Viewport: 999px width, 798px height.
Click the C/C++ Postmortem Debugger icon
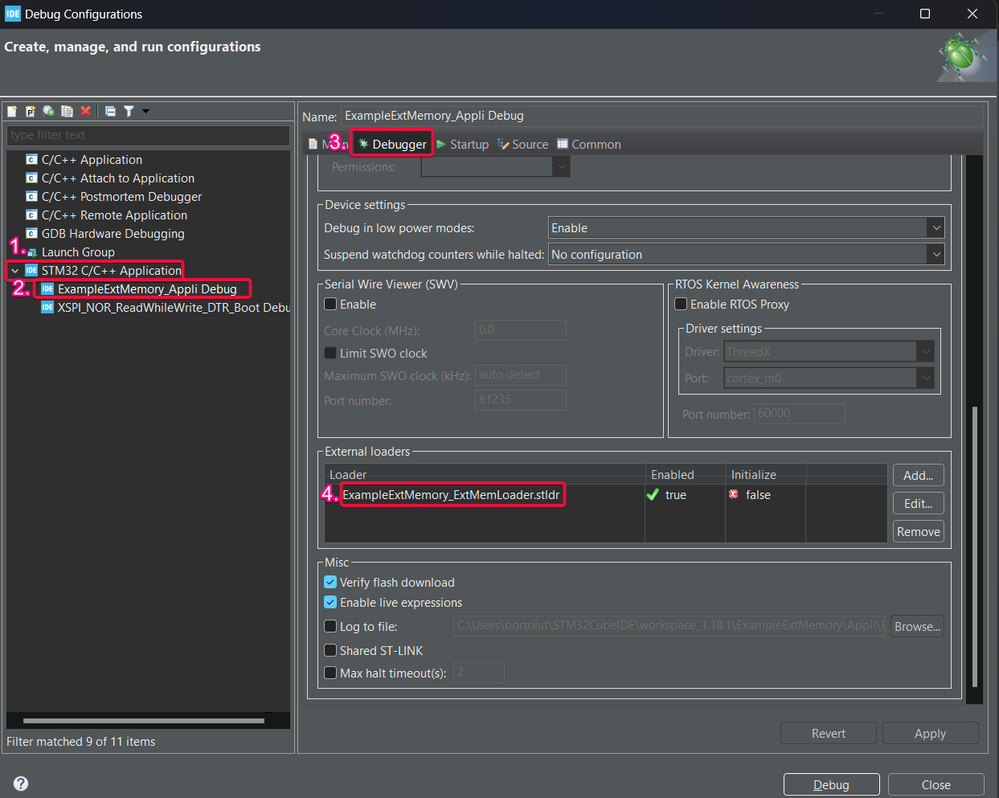[31, 196]
